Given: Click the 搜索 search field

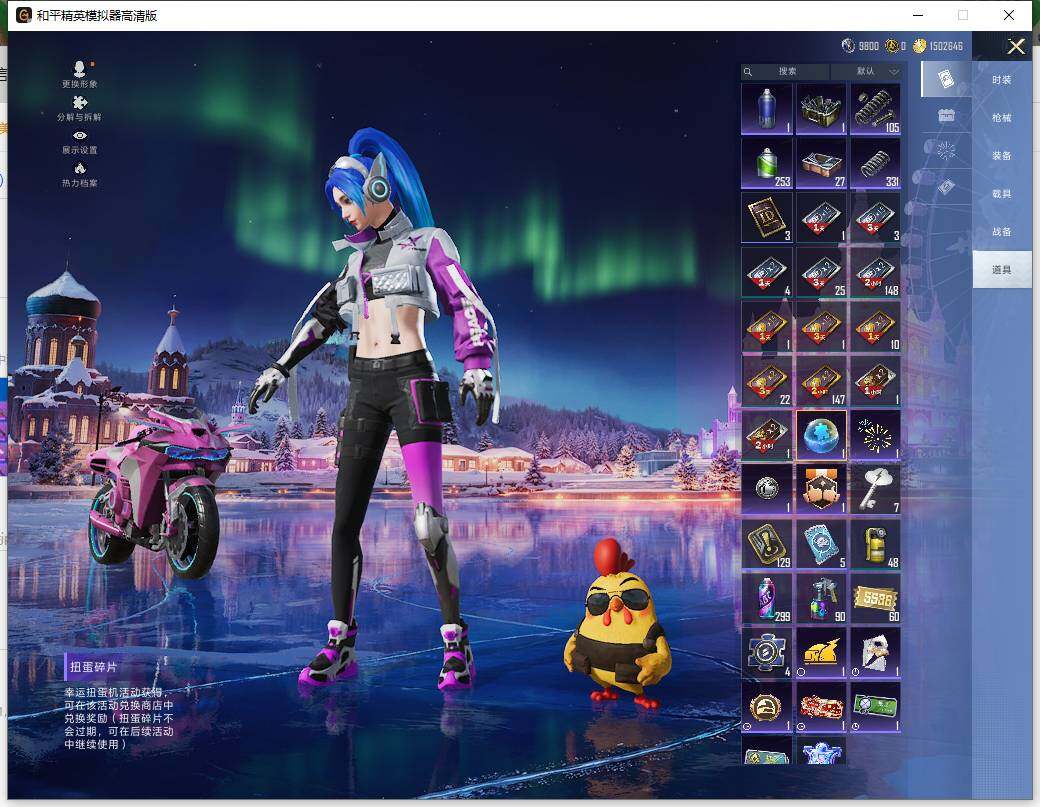Looking at the screenshot, I should (x=785, y=71).
